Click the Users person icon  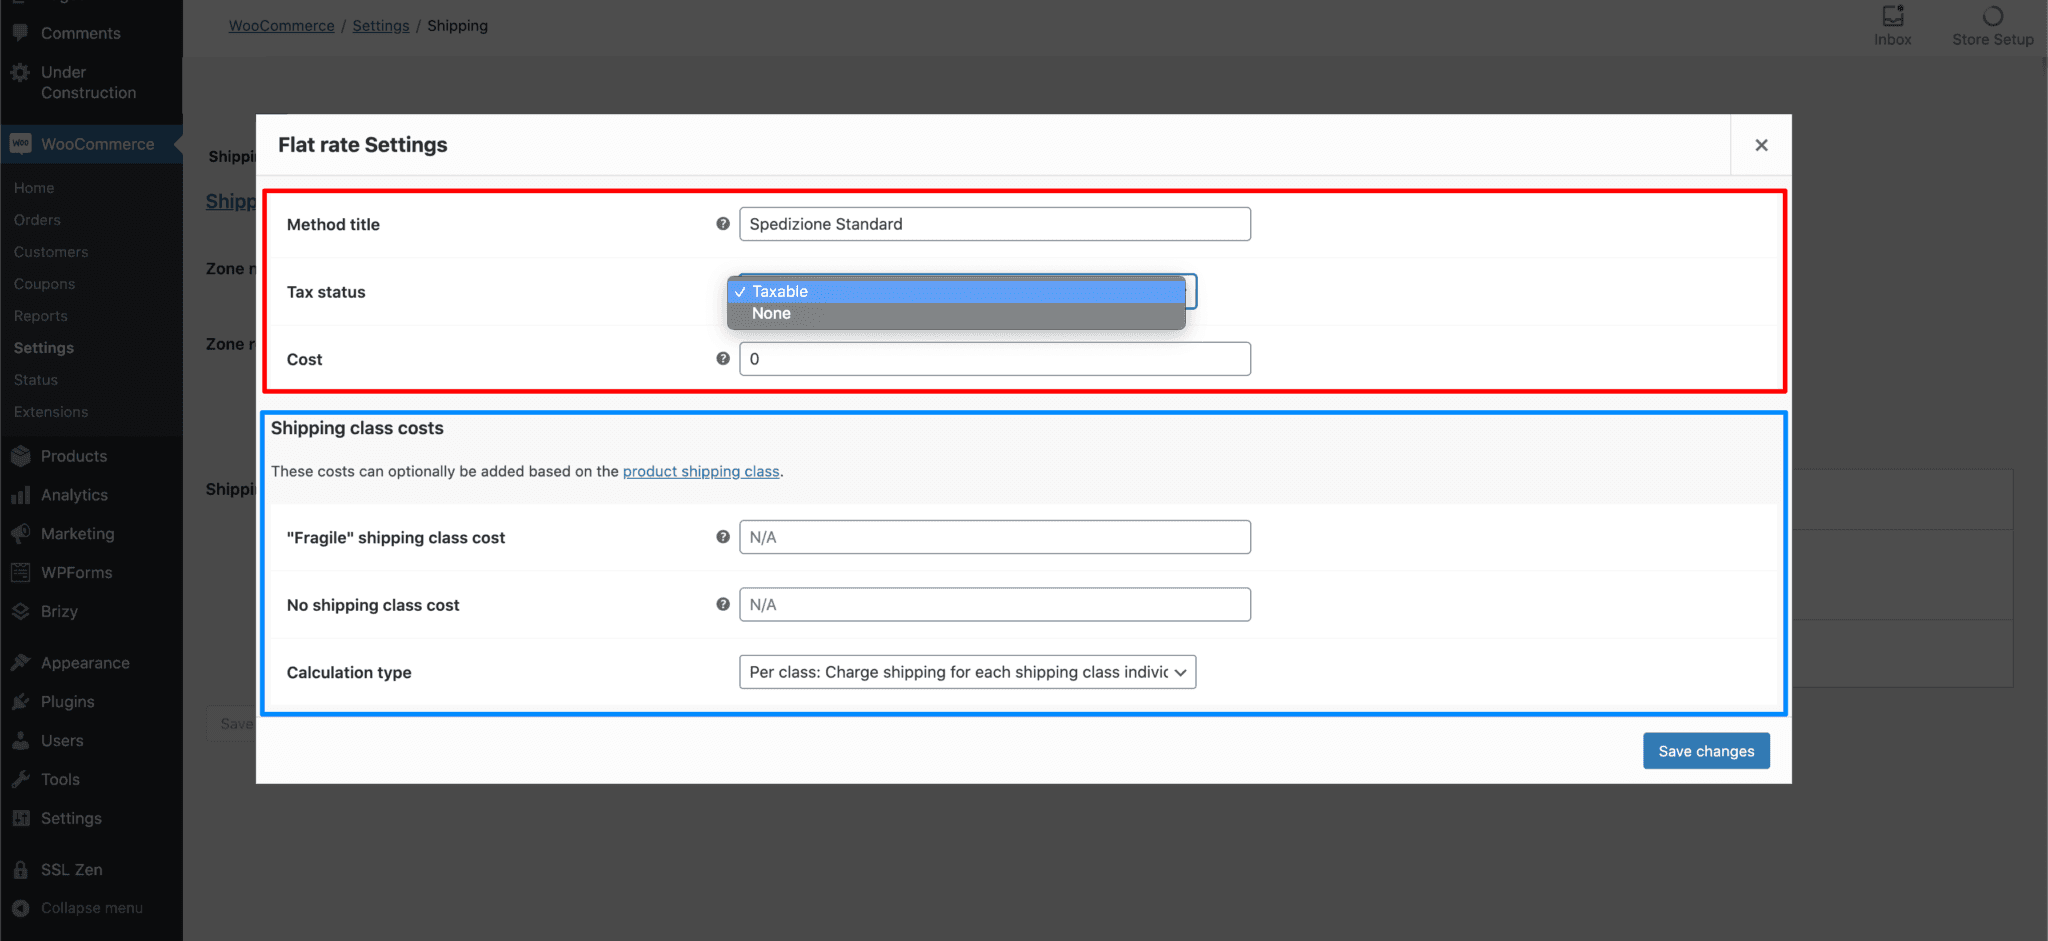pyautogui.click(x=20, y=741)
